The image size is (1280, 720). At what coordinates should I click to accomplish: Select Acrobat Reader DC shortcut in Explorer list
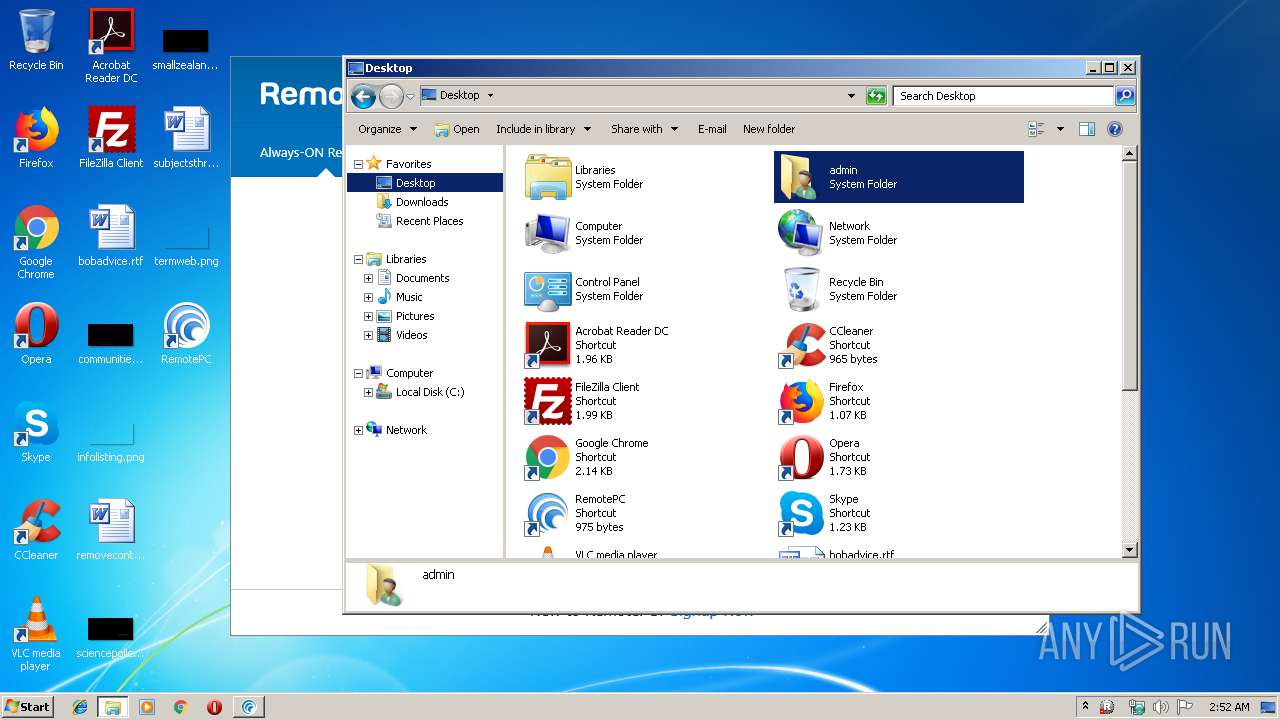click(x=547, y=345)
